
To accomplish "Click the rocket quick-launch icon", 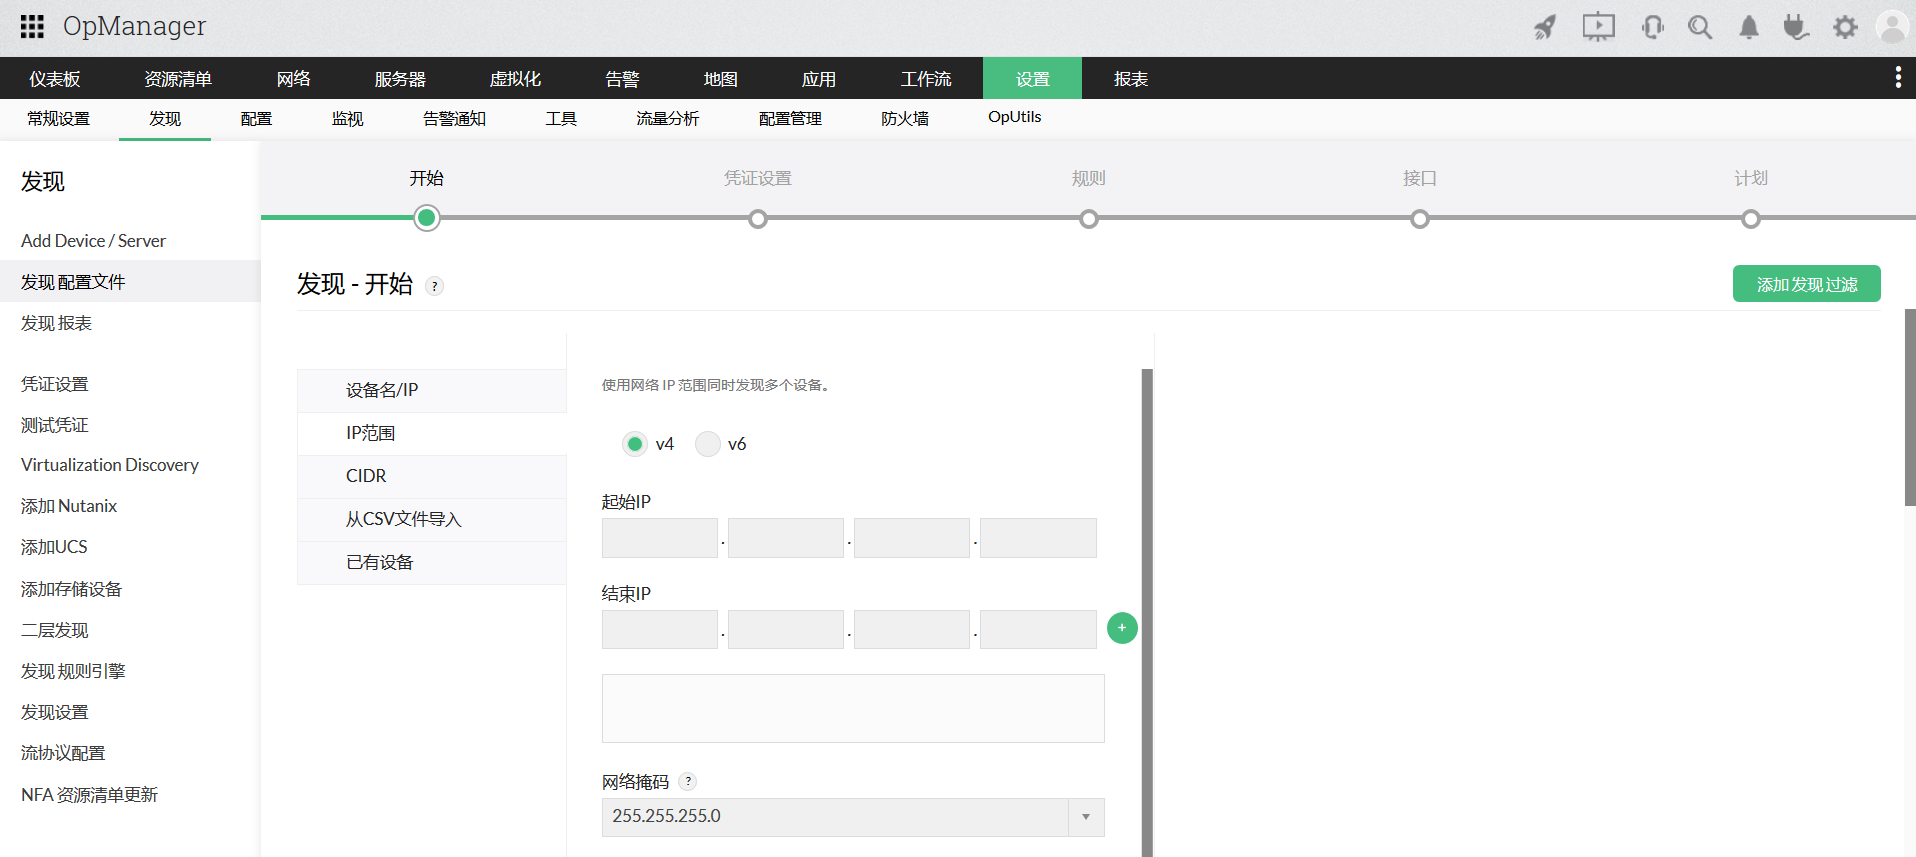I will (x=1546, y=27).
